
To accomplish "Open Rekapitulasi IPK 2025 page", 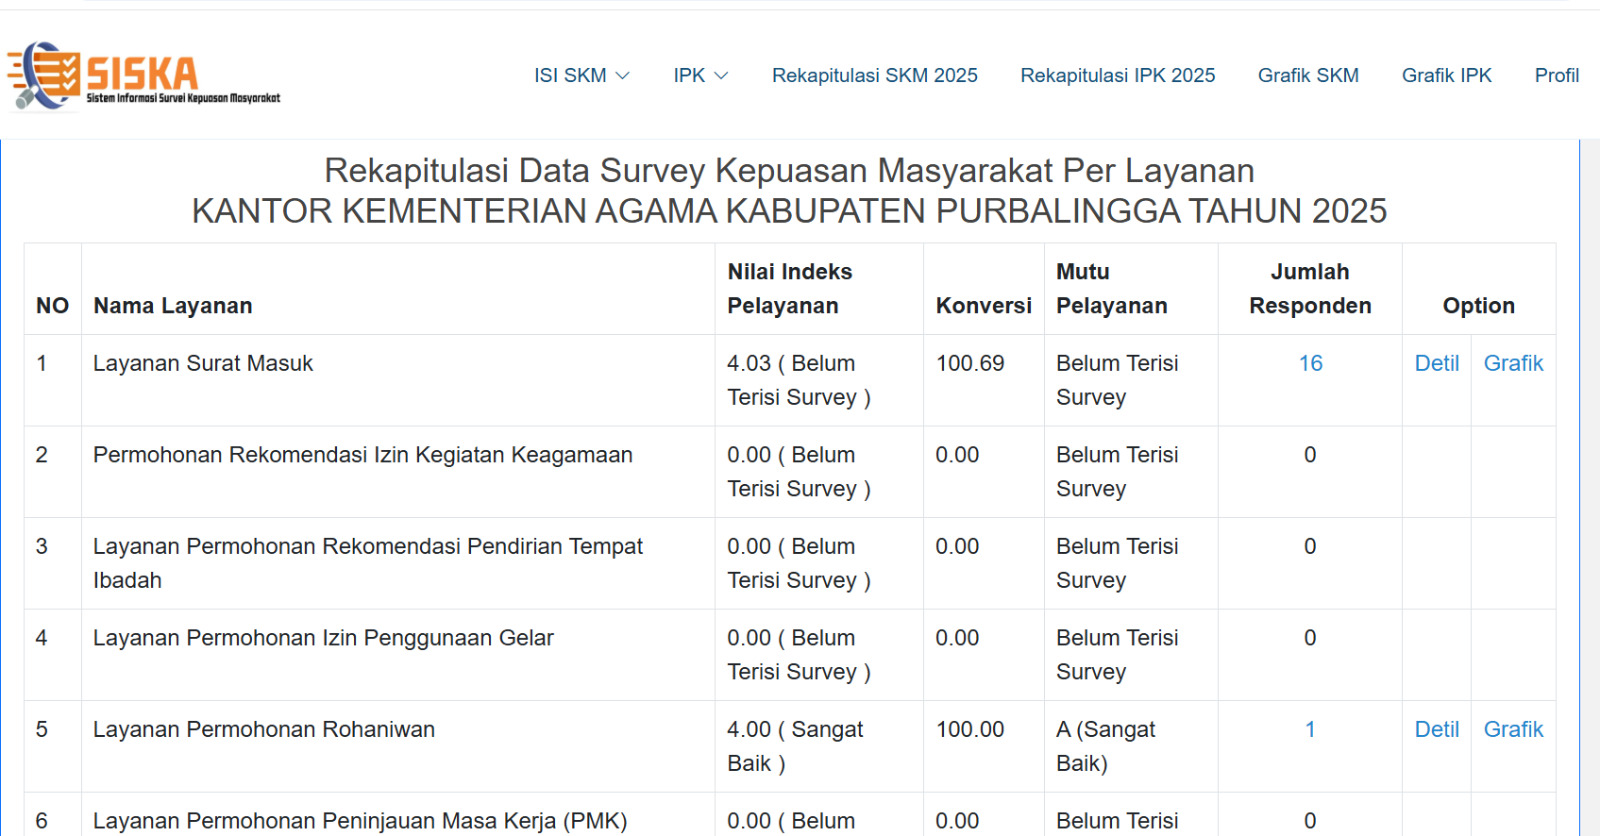I will (1118, 75).
